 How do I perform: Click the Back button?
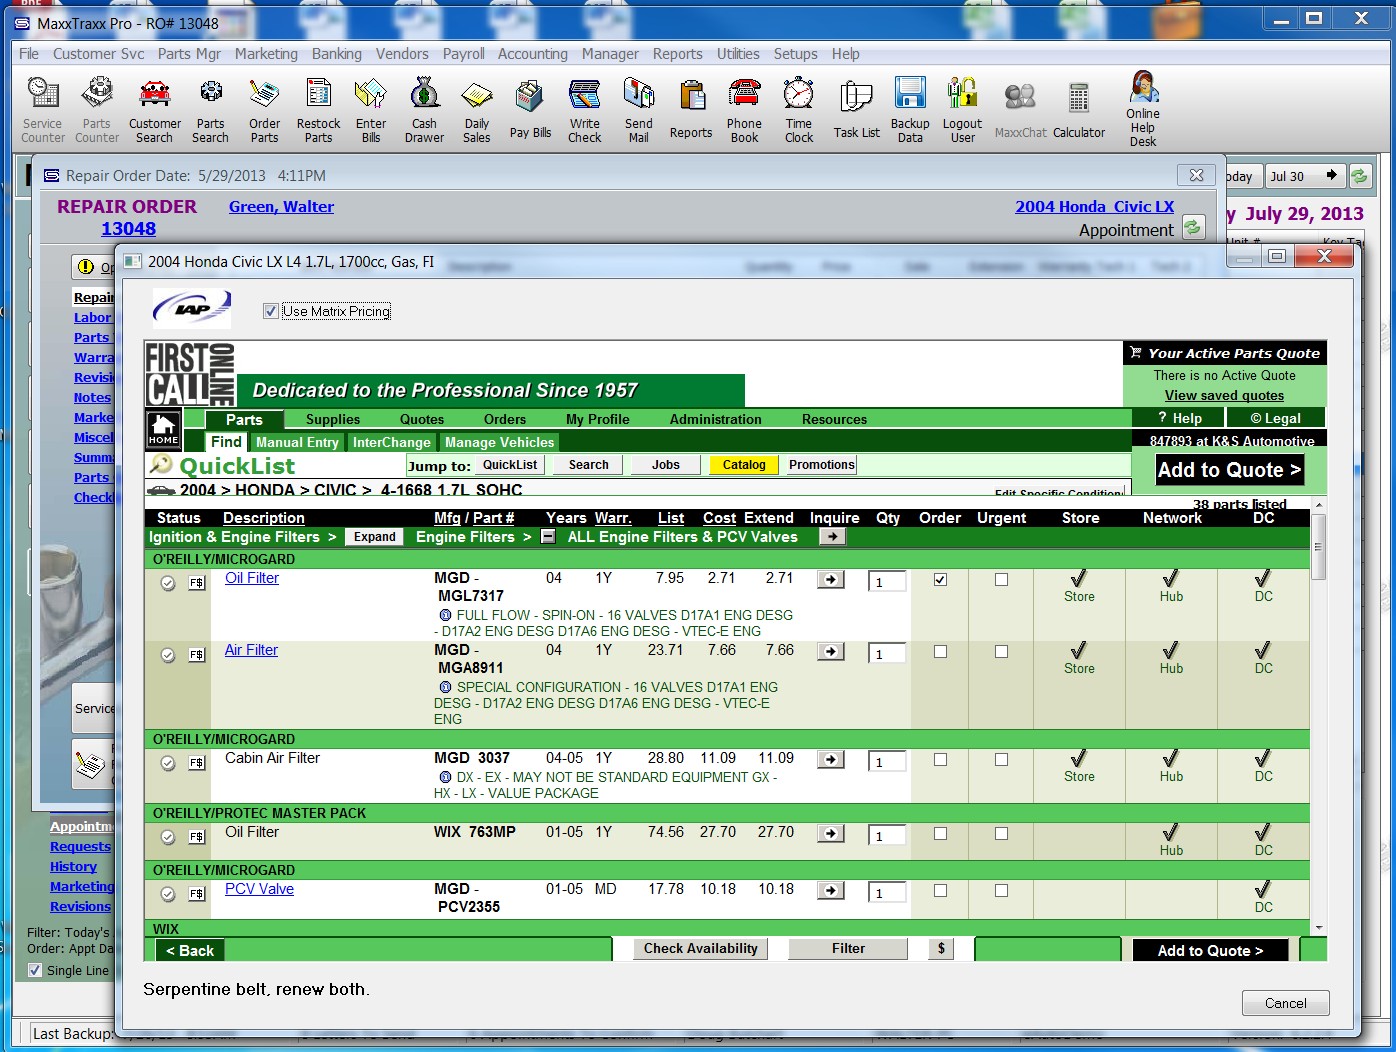point(190,950)
